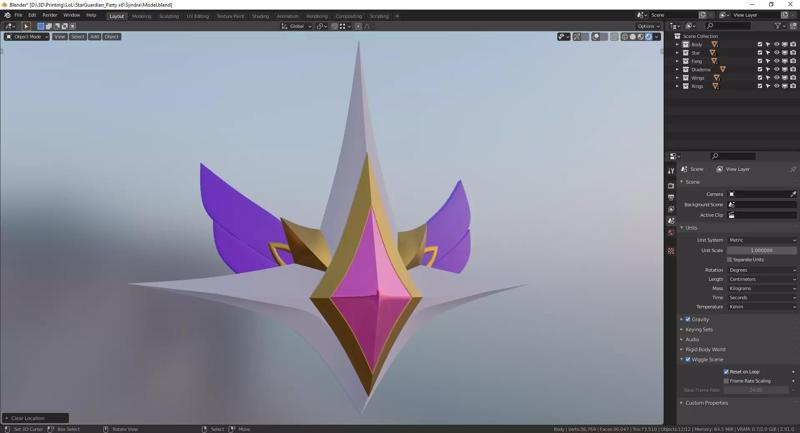Switch to material preview shading

tap(640, 37)
